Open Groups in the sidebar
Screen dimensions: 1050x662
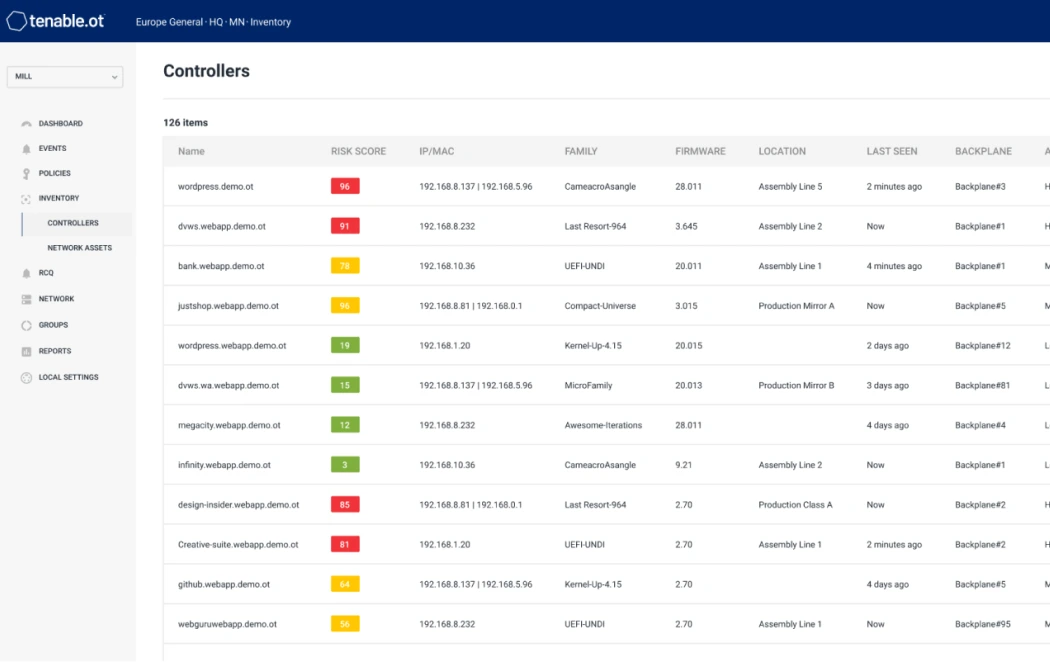(54, 325)
